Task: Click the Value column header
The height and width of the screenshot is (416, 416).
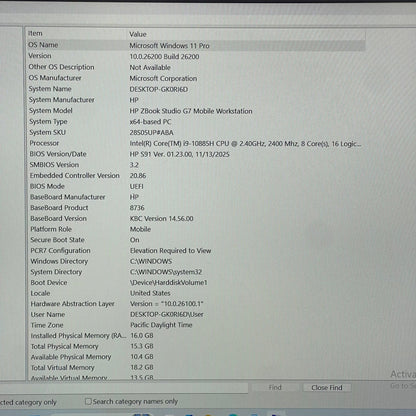Action: (x=246, y=34)
